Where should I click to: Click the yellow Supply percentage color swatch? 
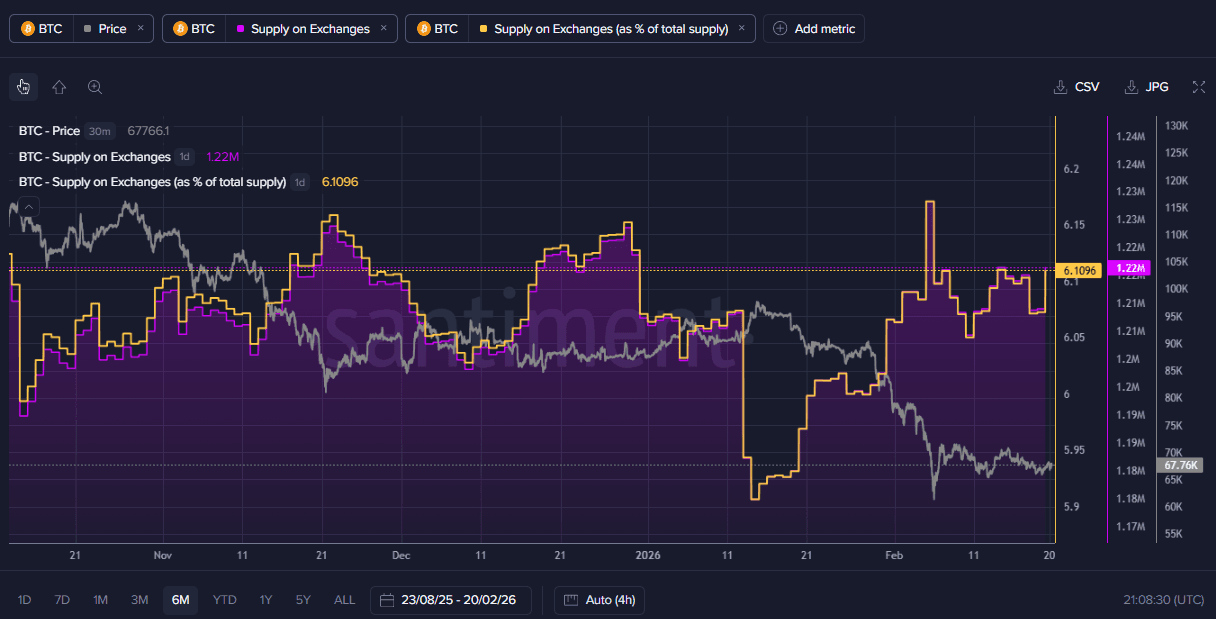coord(484,29)
